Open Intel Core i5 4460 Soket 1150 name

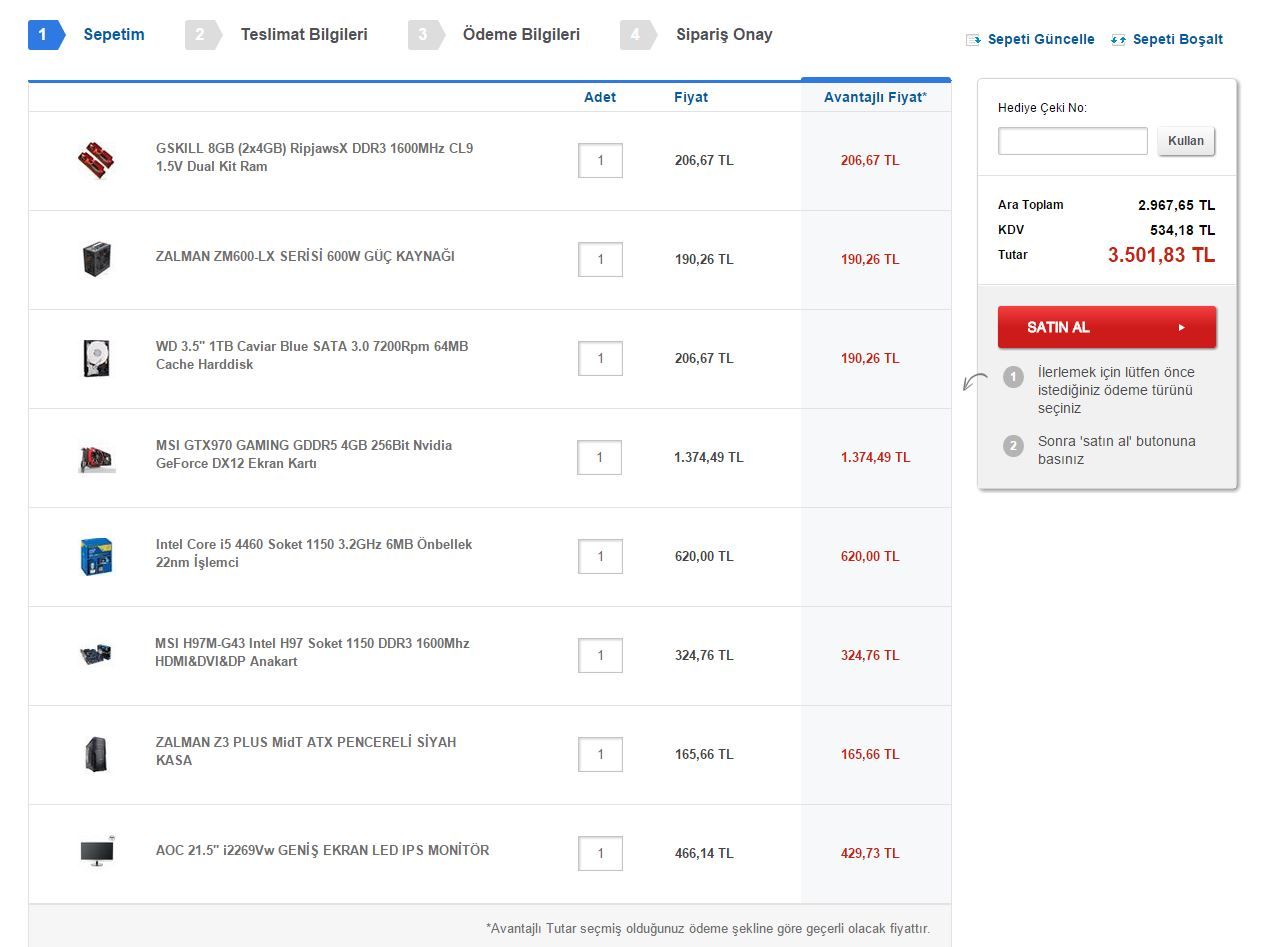click(314, 553)
